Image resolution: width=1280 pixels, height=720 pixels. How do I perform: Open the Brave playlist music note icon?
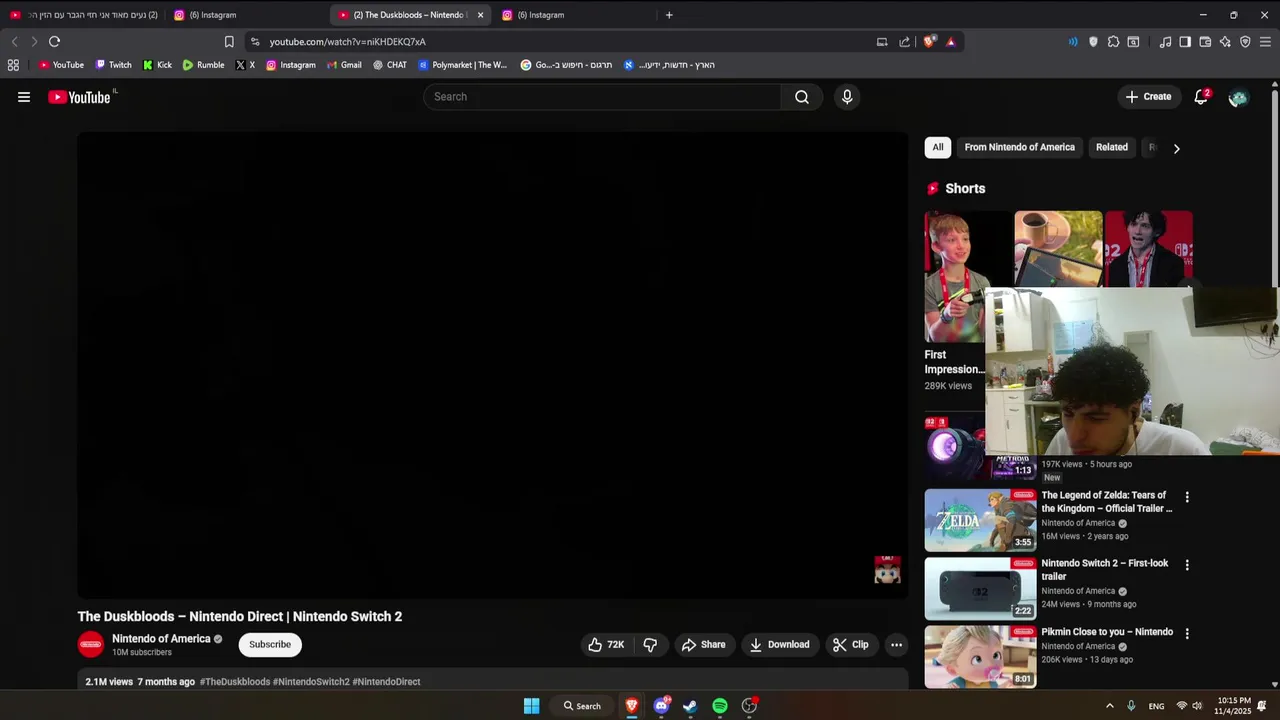tap(1165, 42)
